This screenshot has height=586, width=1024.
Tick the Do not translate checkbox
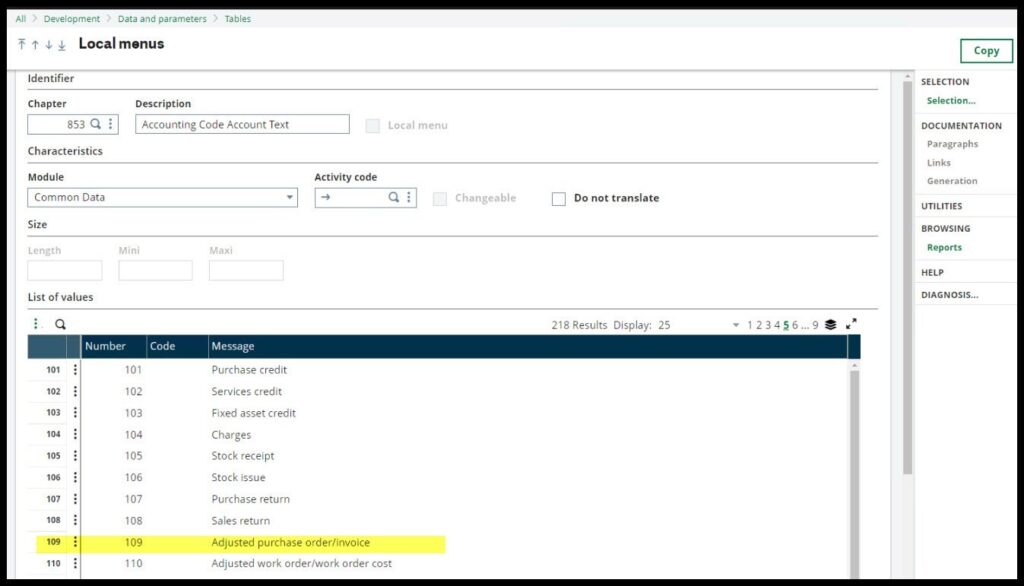point(559,199)
